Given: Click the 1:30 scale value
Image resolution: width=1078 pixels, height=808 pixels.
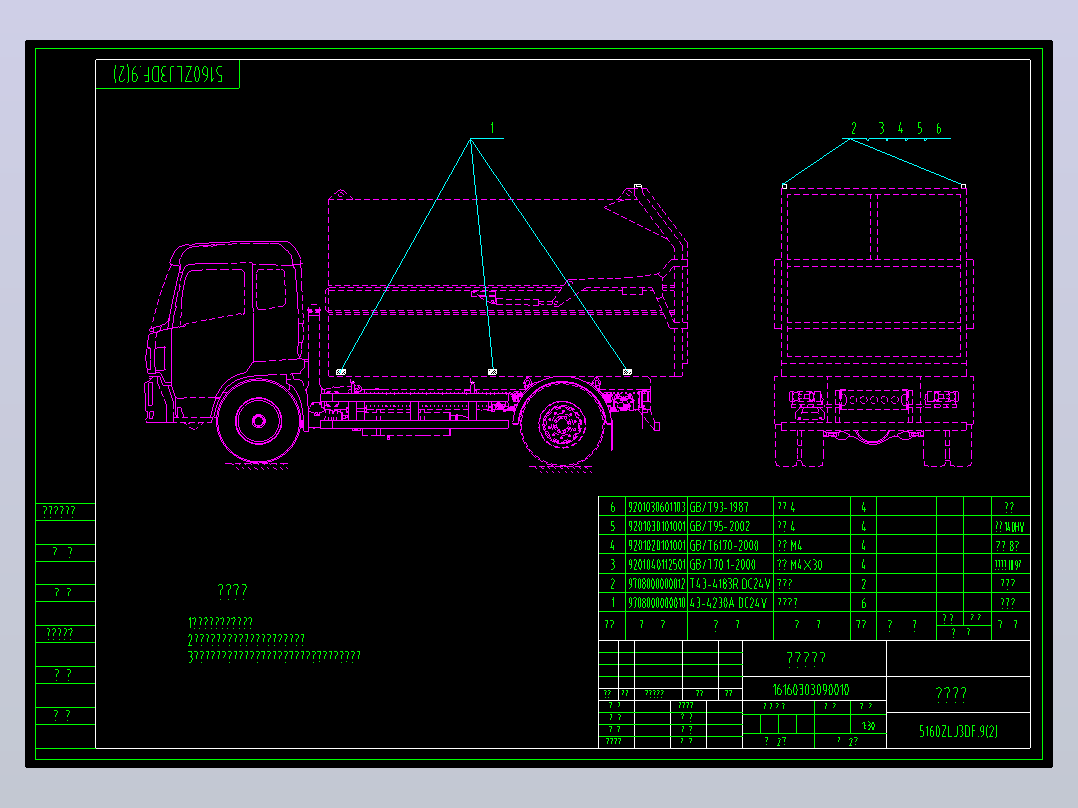Looking at the screenshot, I should point(868,726).
